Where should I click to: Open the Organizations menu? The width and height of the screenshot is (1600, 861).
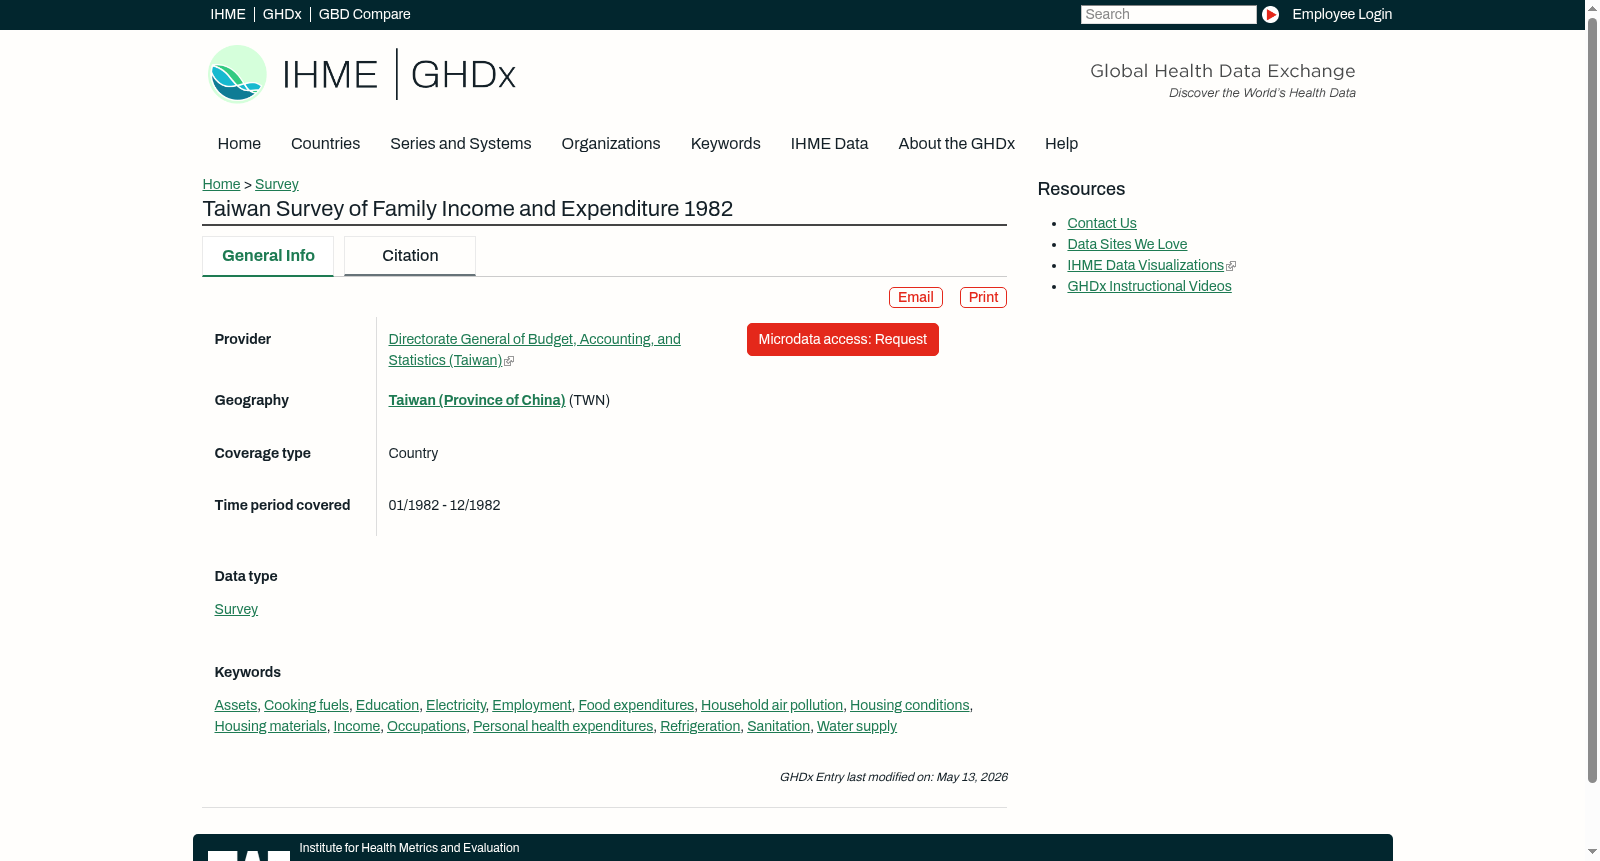(611, 144)
